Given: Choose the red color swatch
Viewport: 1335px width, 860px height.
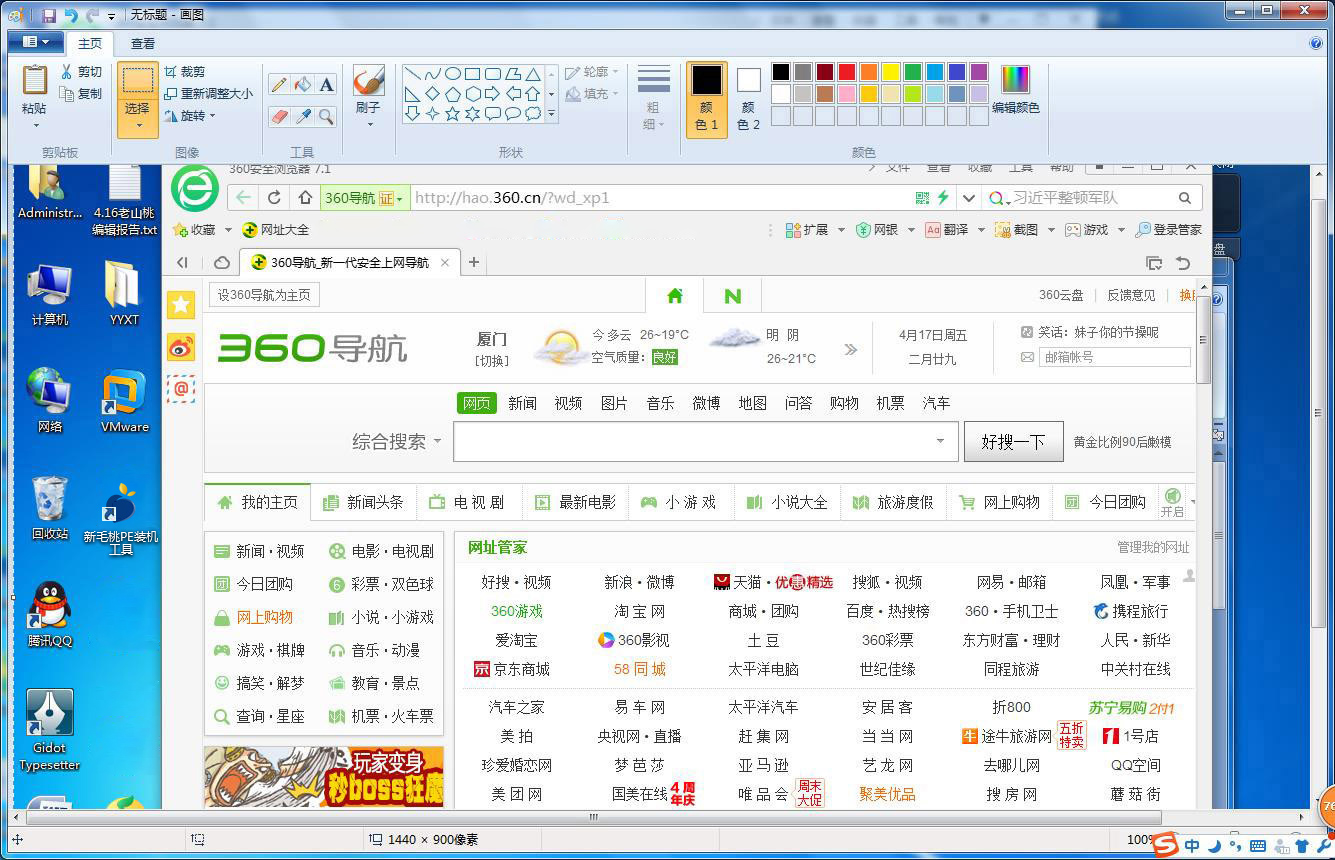Looking at the screenshot, I should click(x=847, y=72).
